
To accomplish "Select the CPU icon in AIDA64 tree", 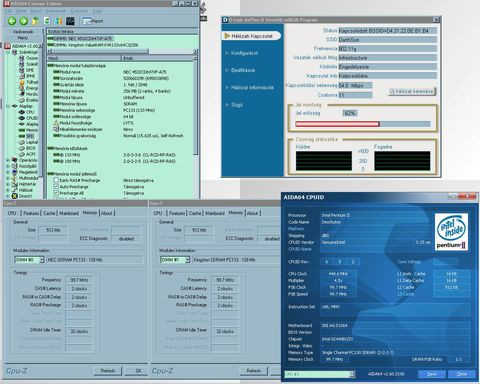I will tap(22, 112).
